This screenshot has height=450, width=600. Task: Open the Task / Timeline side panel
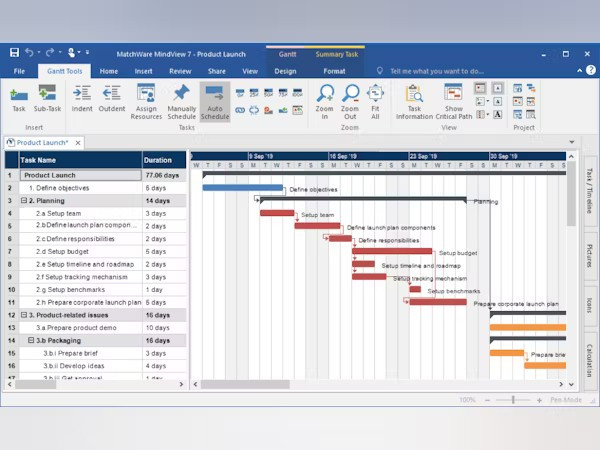coord(589,191)
